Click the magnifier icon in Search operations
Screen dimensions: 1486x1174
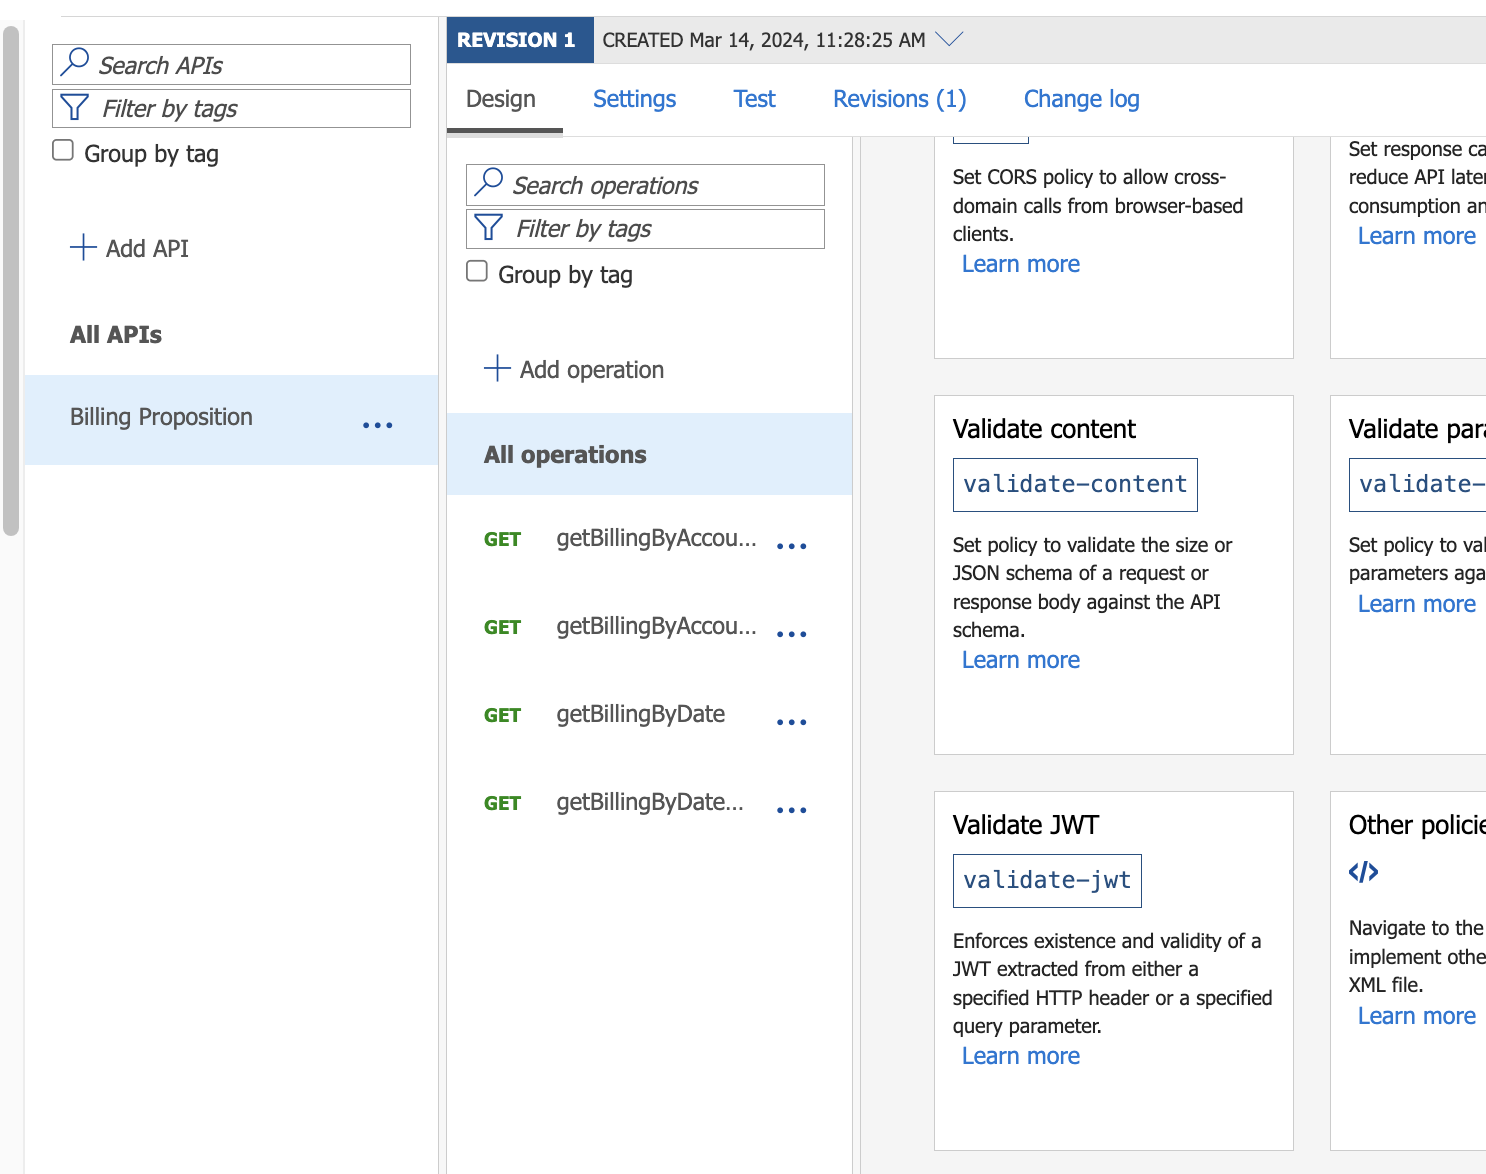click(489, 182)
